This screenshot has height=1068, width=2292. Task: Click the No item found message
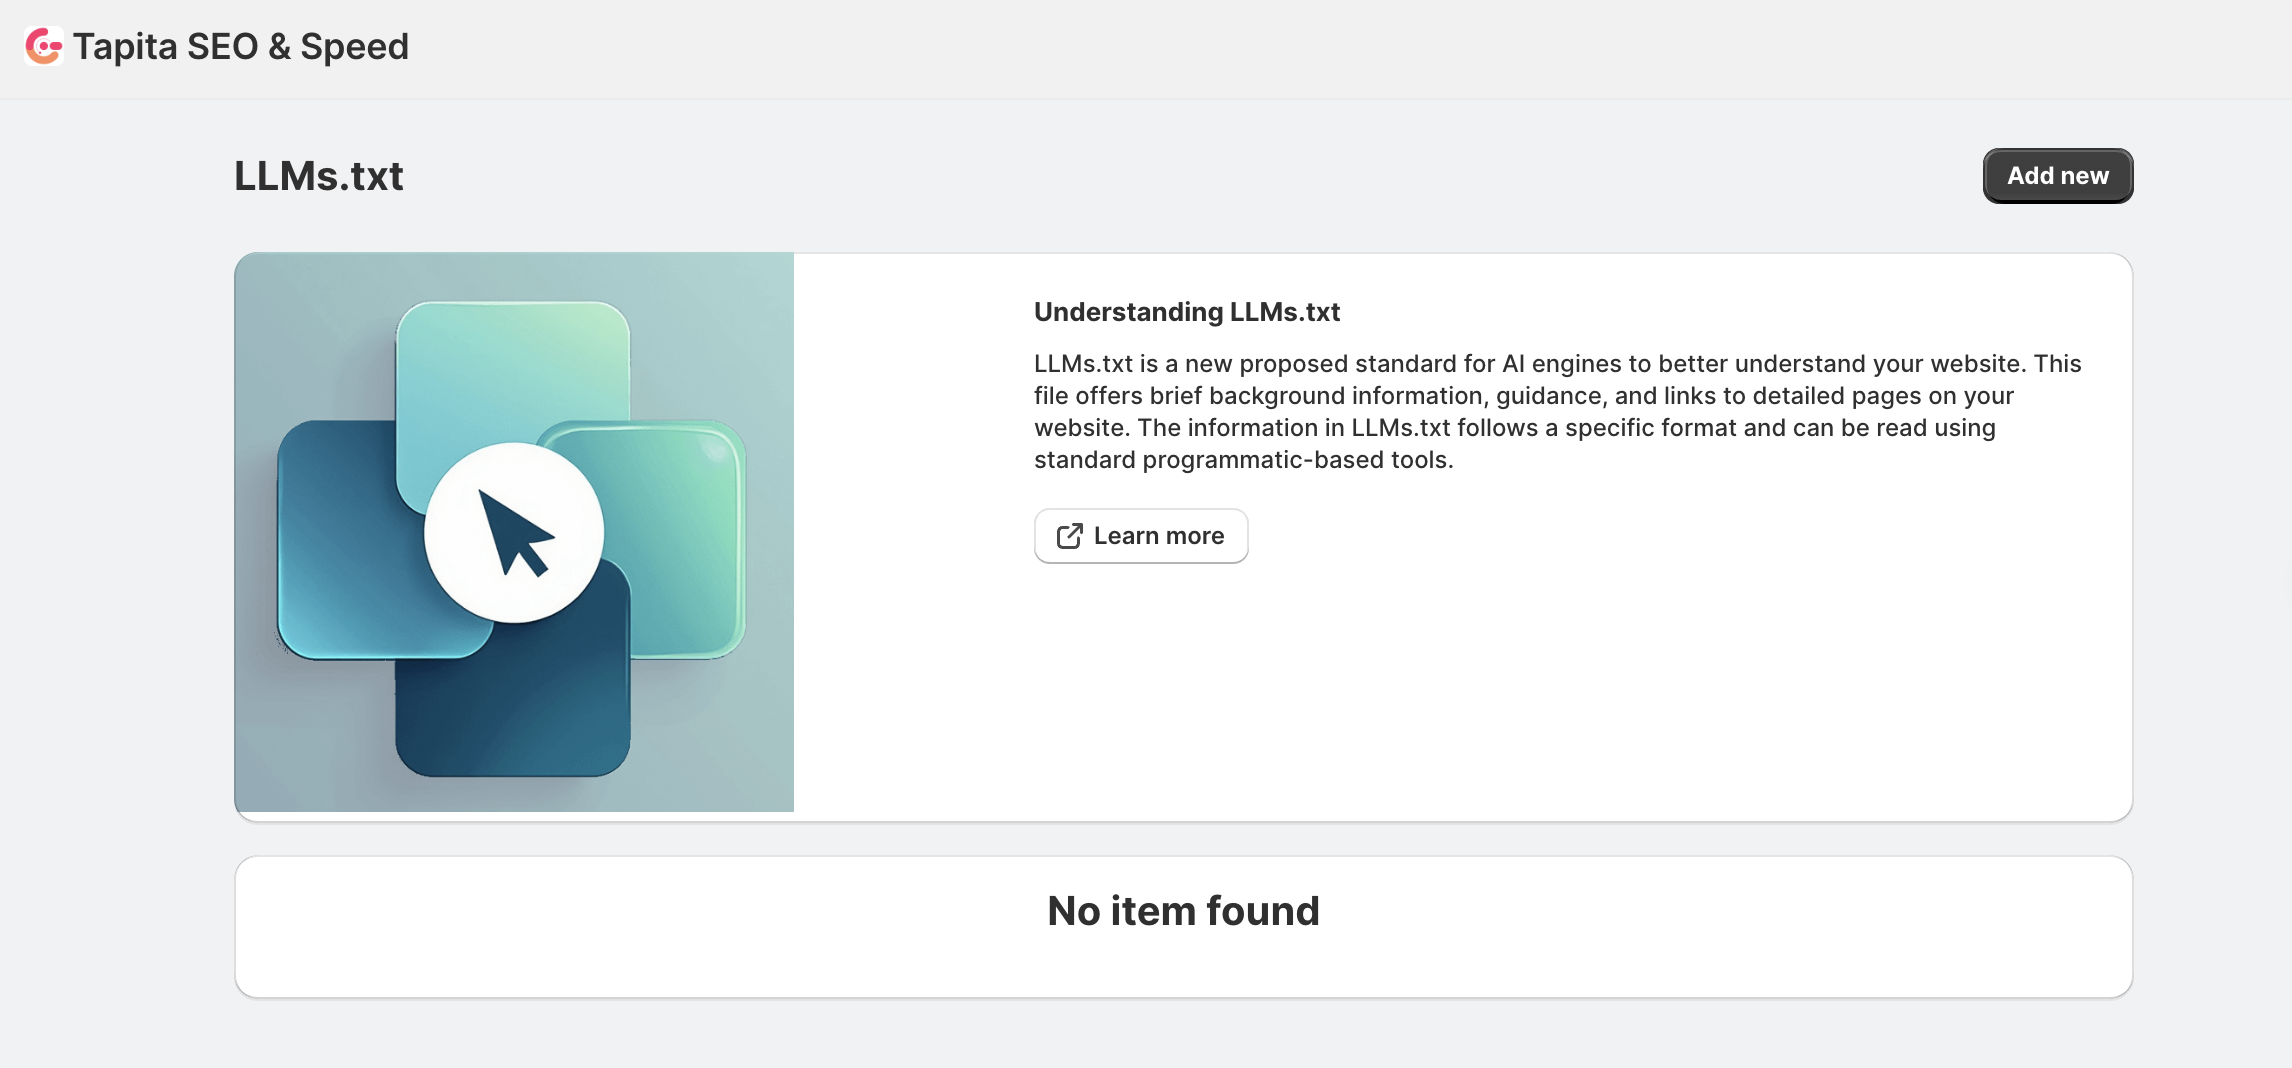[x=1183, y=911]
